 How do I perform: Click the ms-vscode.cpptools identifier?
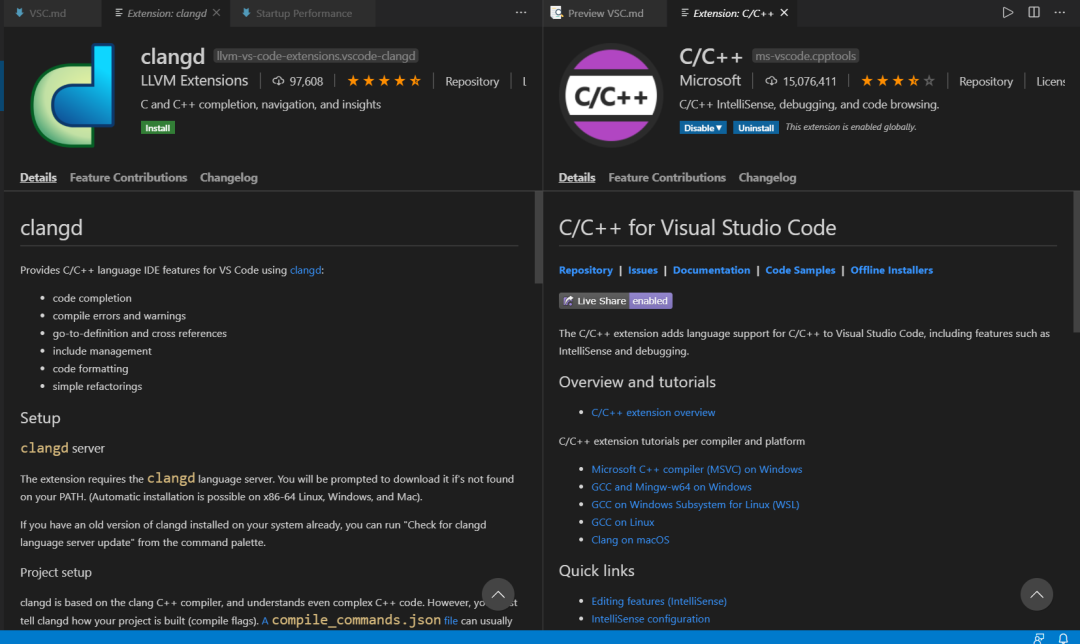[805, 56]
